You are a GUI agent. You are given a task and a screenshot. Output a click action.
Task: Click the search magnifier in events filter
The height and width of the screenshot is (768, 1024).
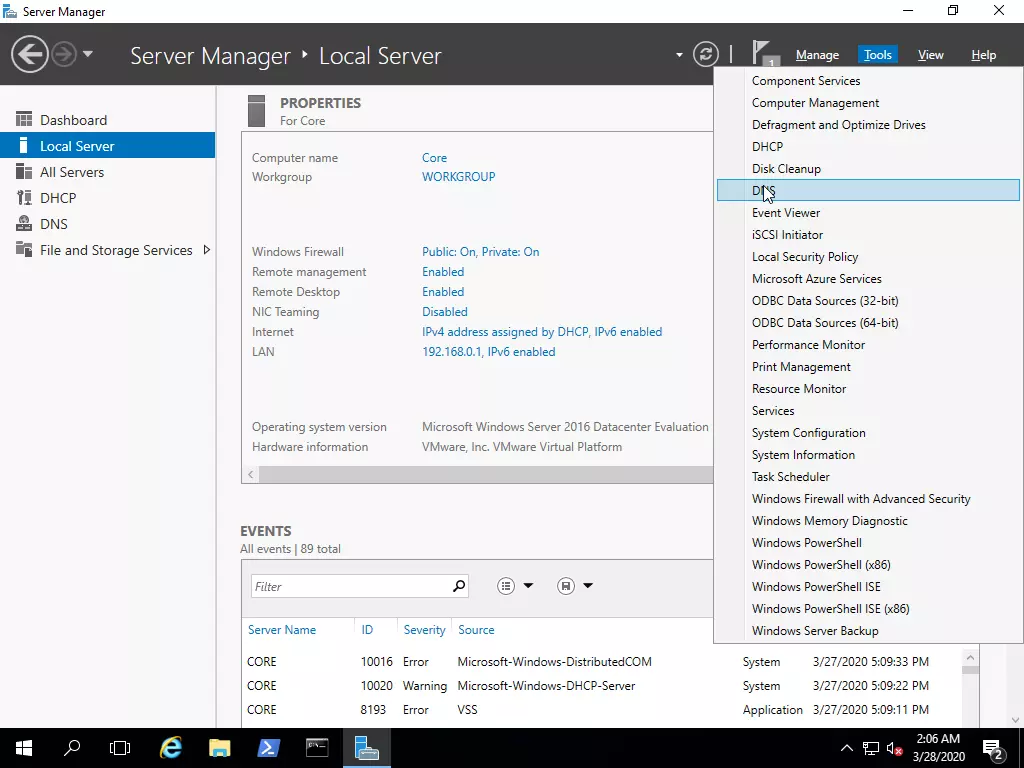pyautogui.click(x=459, y=586)
